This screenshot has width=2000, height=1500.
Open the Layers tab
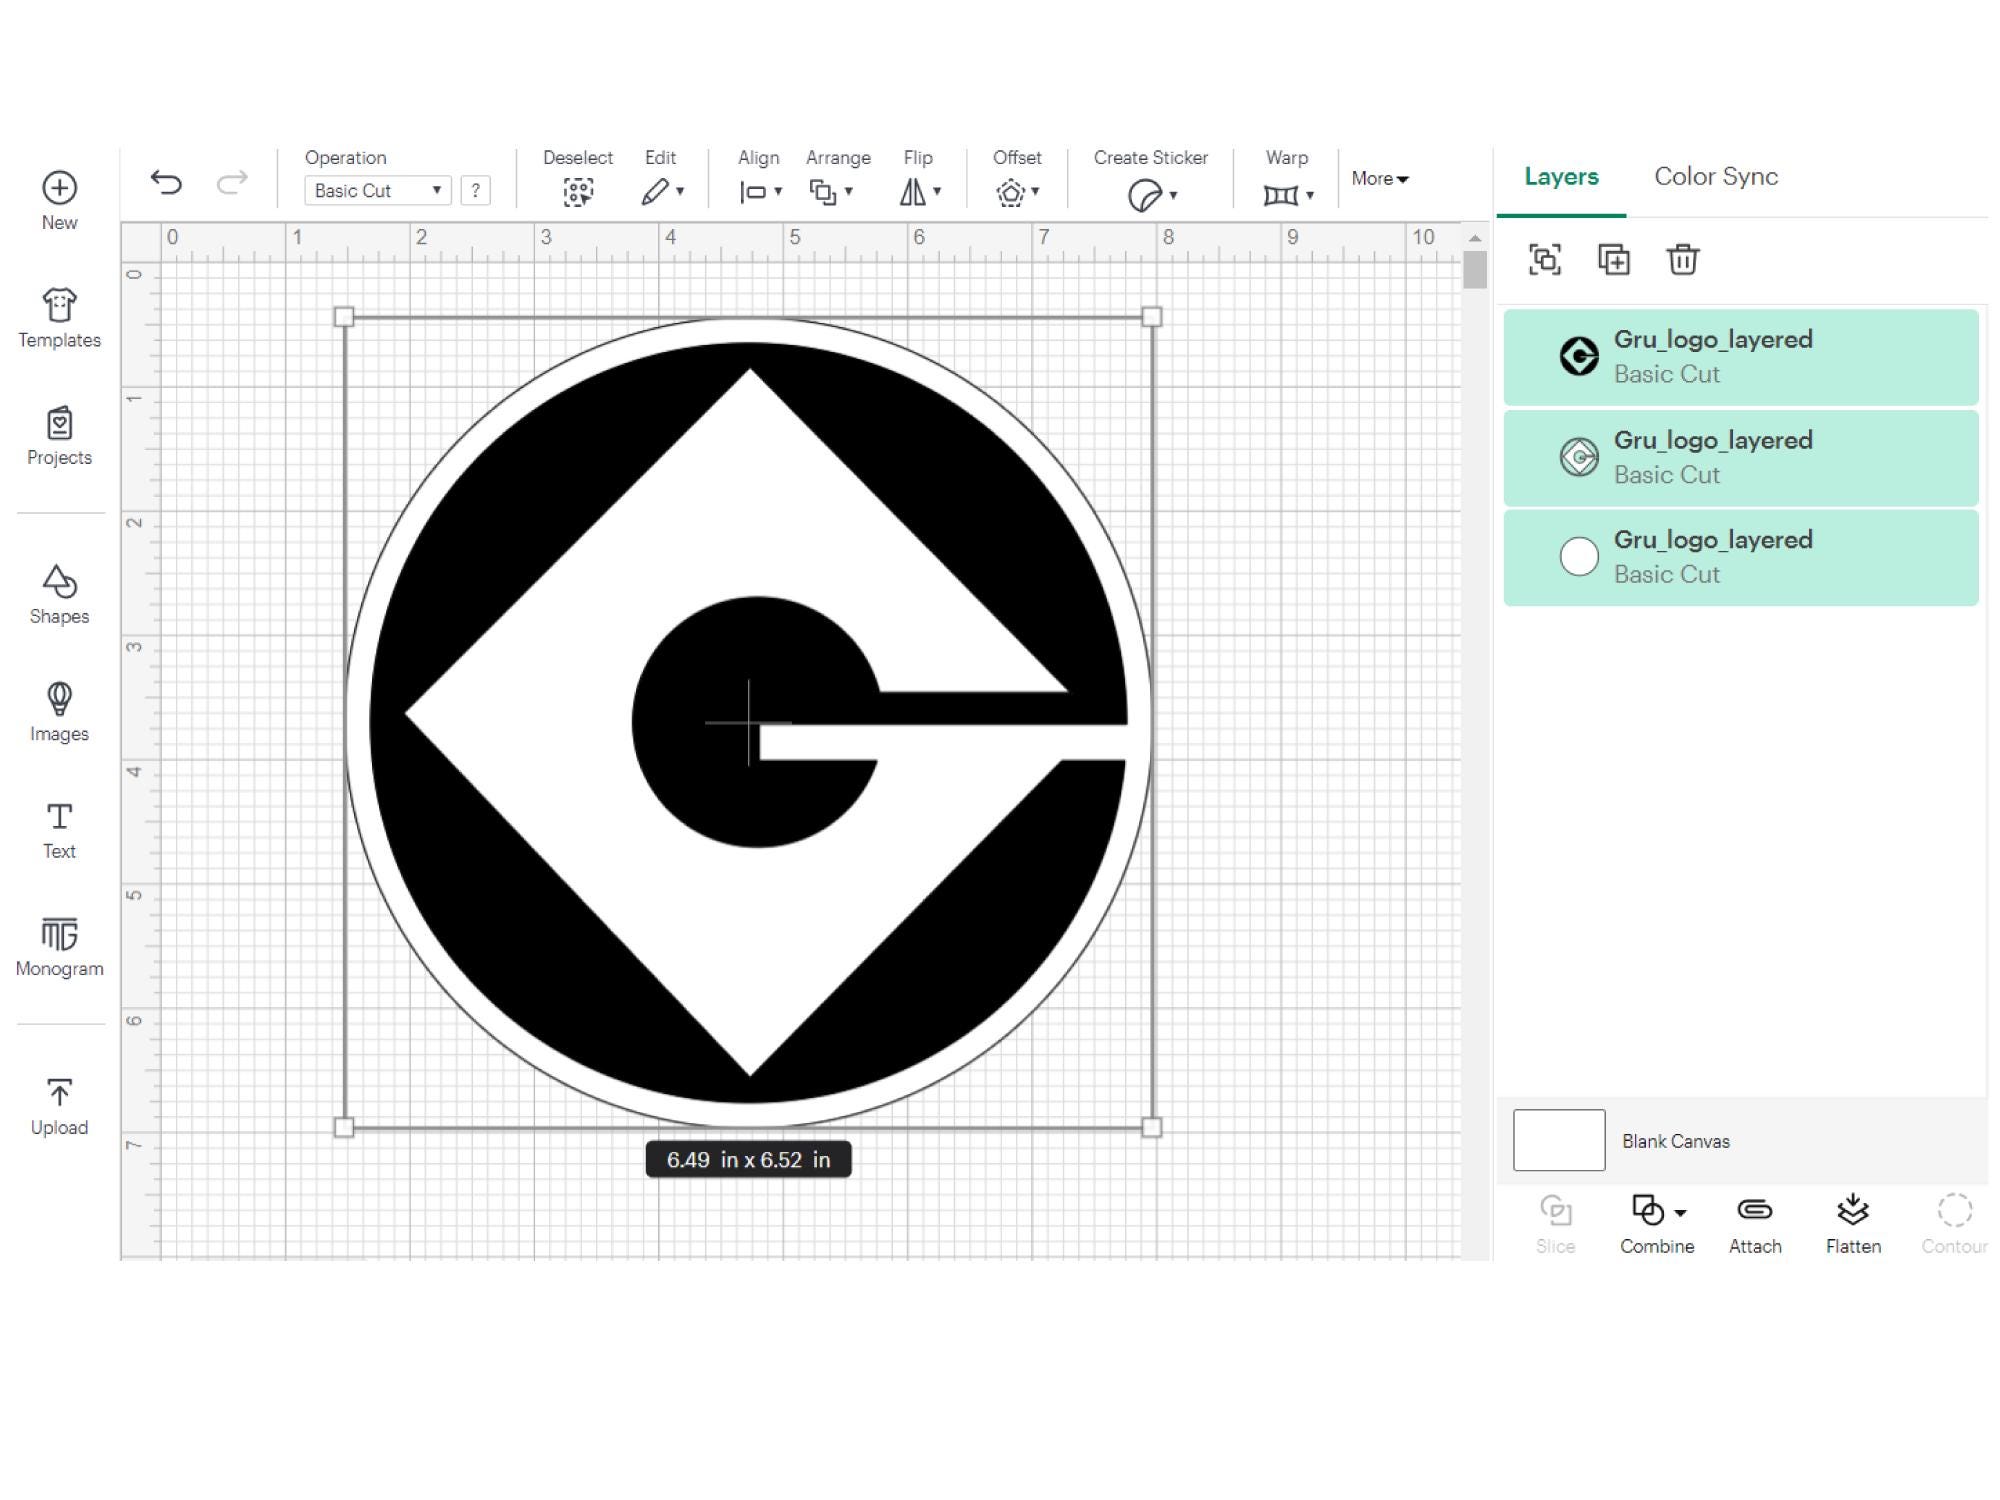coord(1560,176)
